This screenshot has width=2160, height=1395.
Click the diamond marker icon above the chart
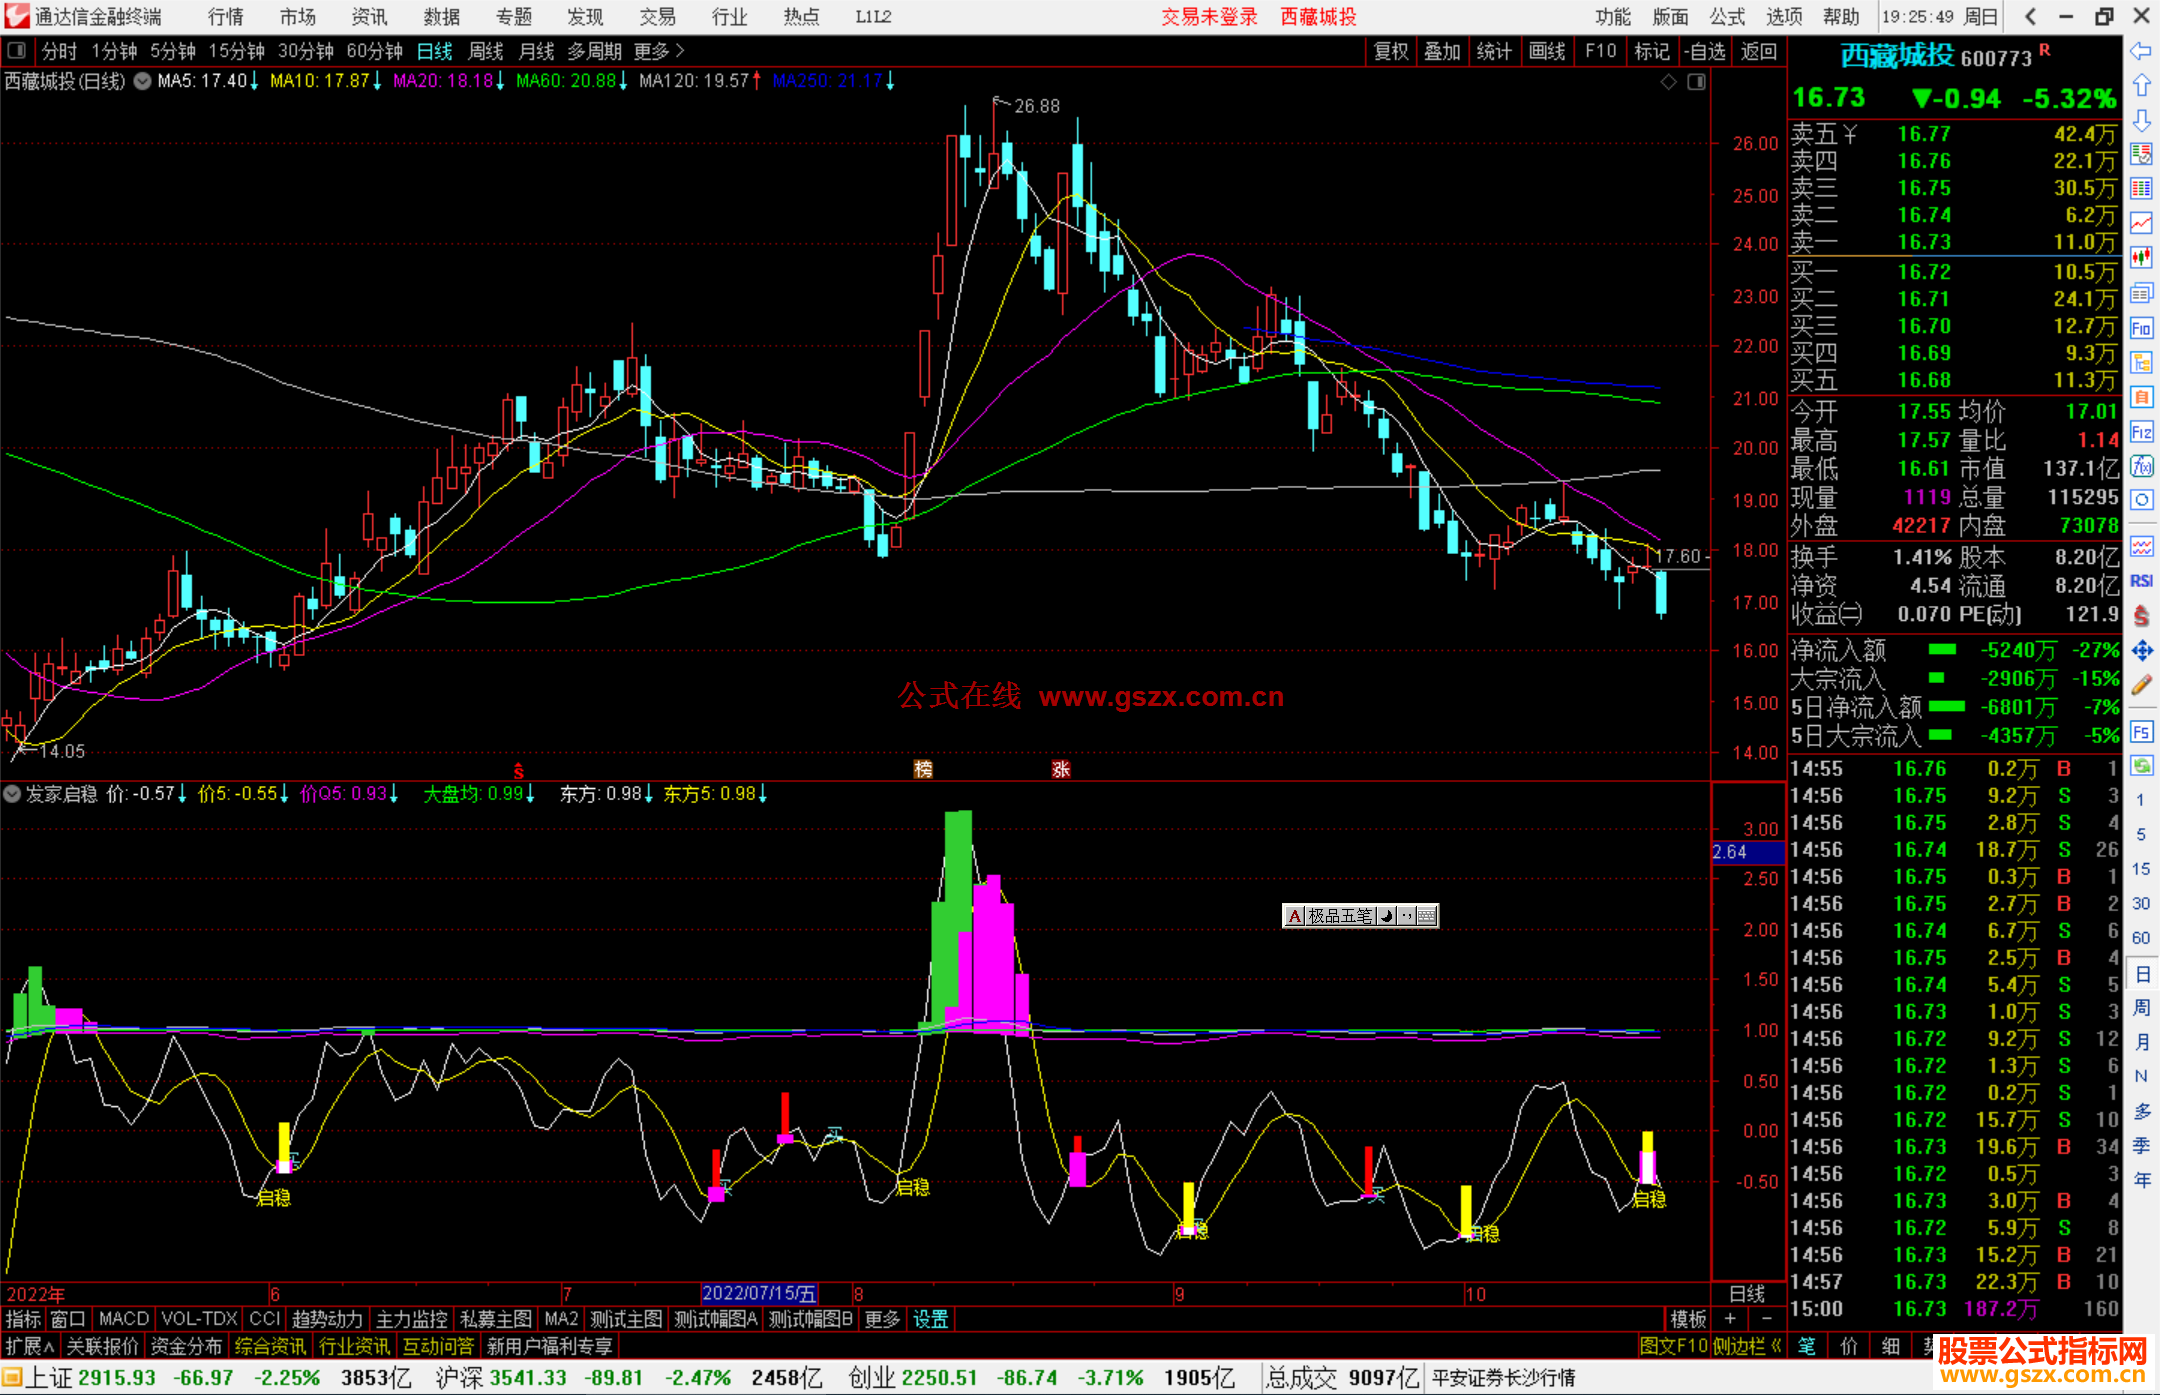click(1668, 82)
